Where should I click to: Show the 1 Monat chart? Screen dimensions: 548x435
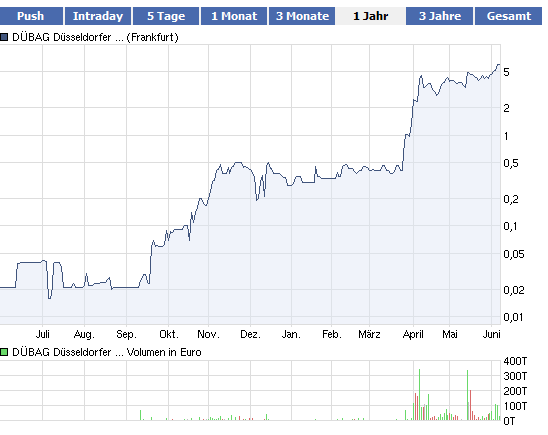[x=233, y=16]
